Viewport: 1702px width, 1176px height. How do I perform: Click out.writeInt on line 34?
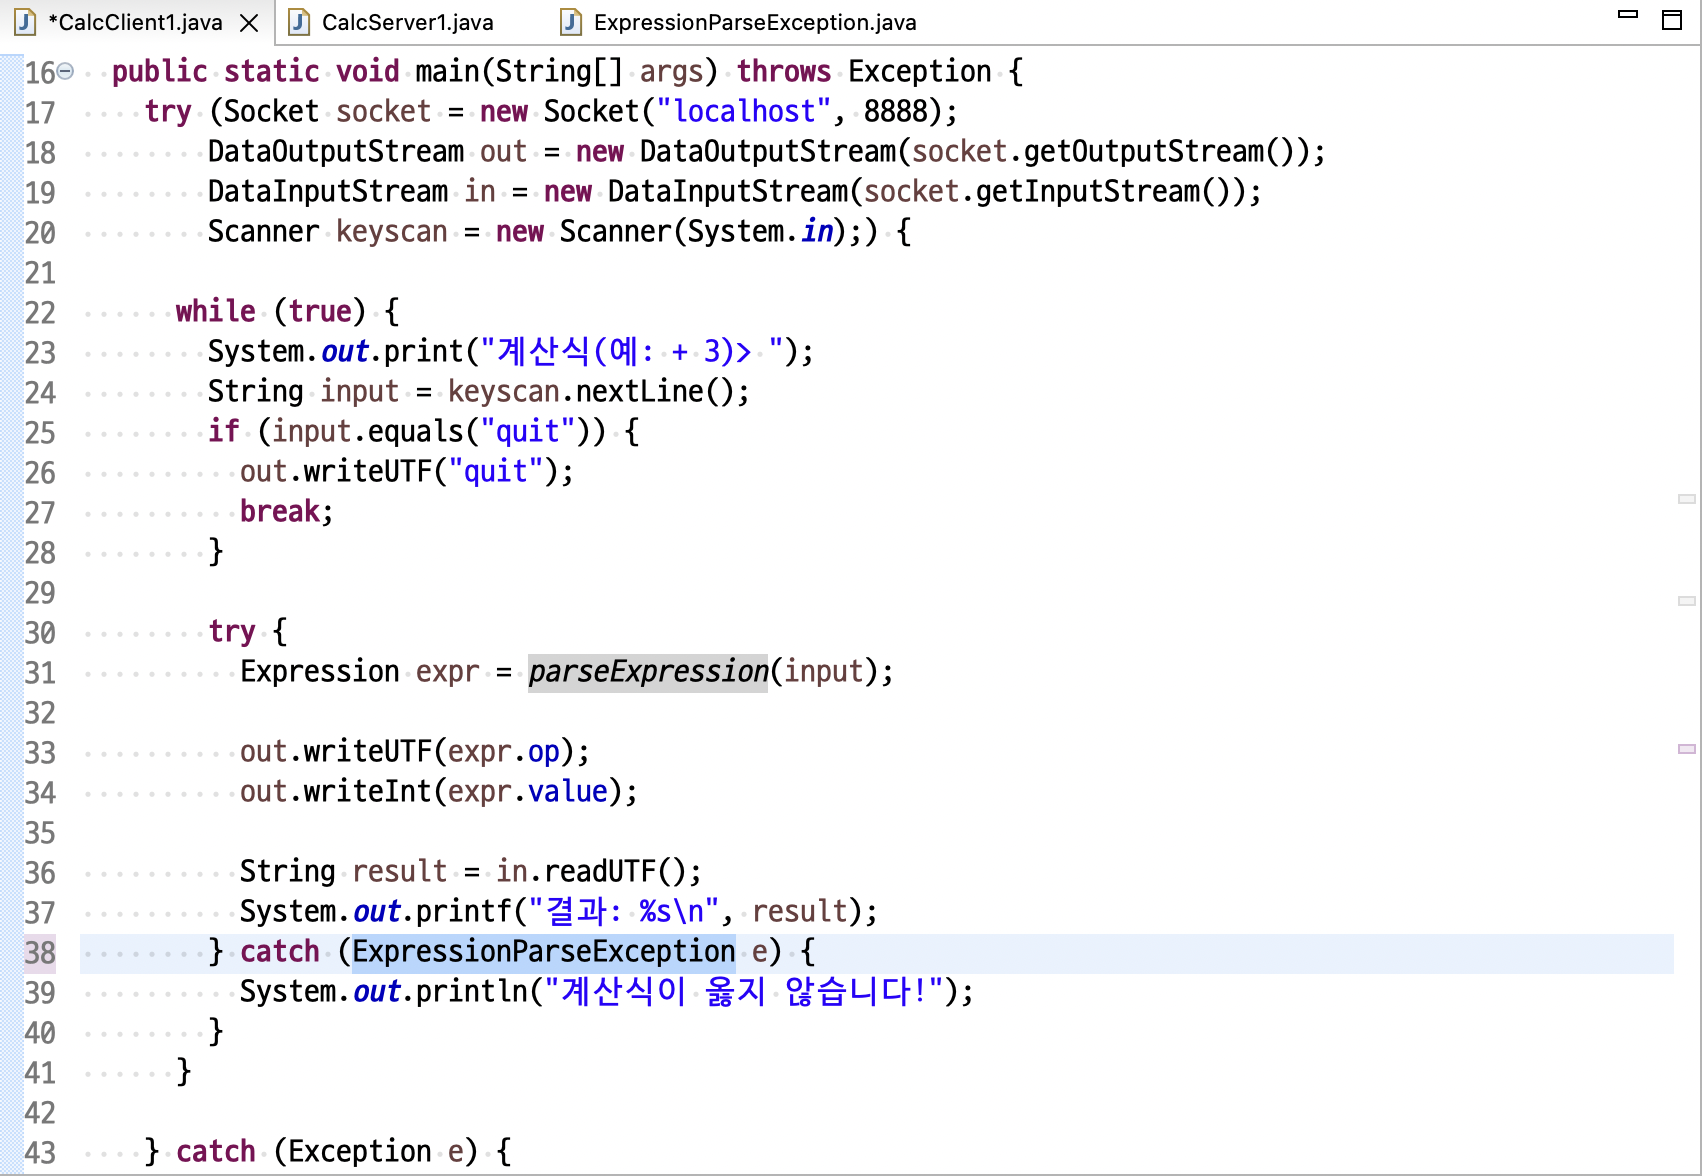(336, 792)
